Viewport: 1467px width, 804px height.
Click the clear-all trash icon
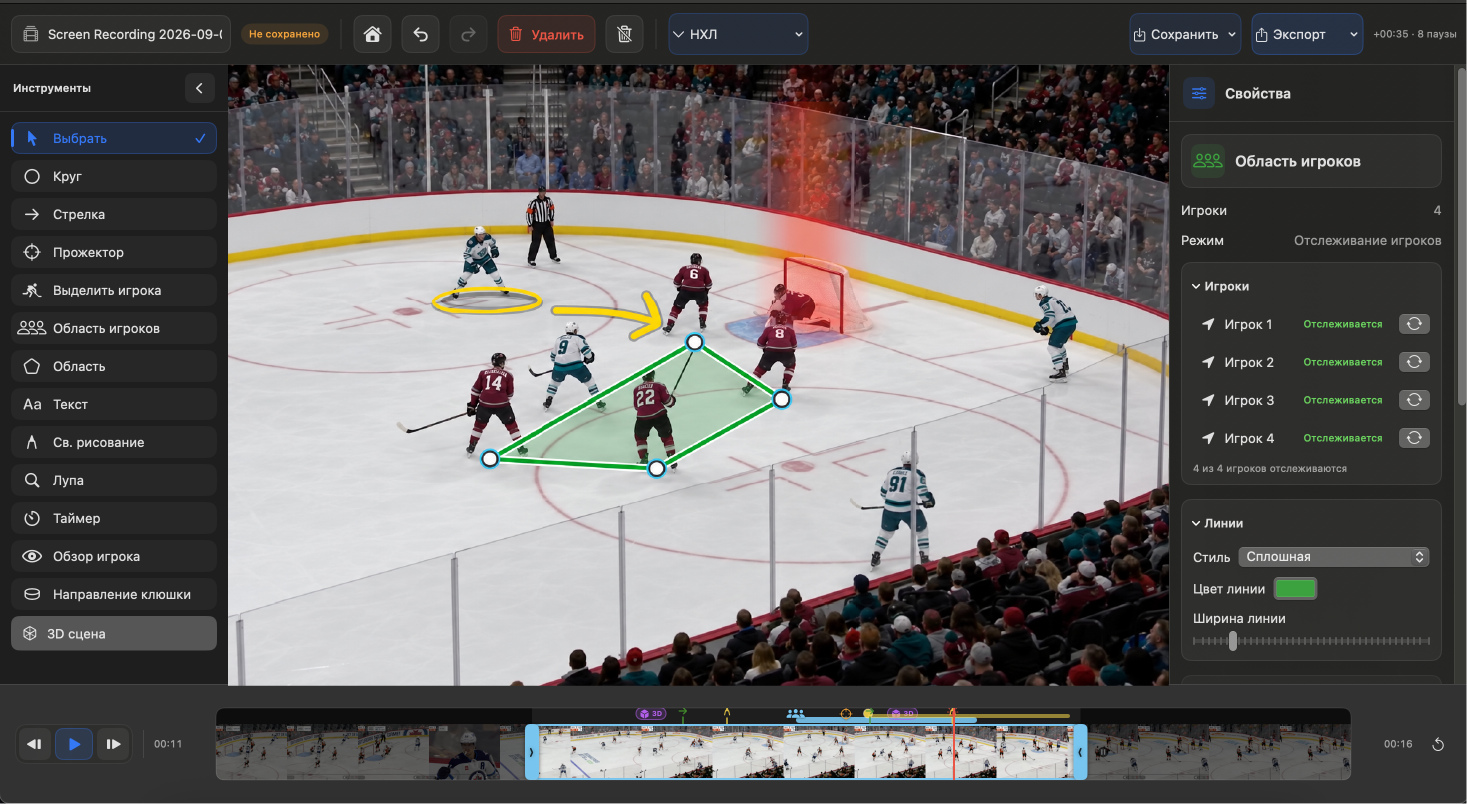click(625, 34)
